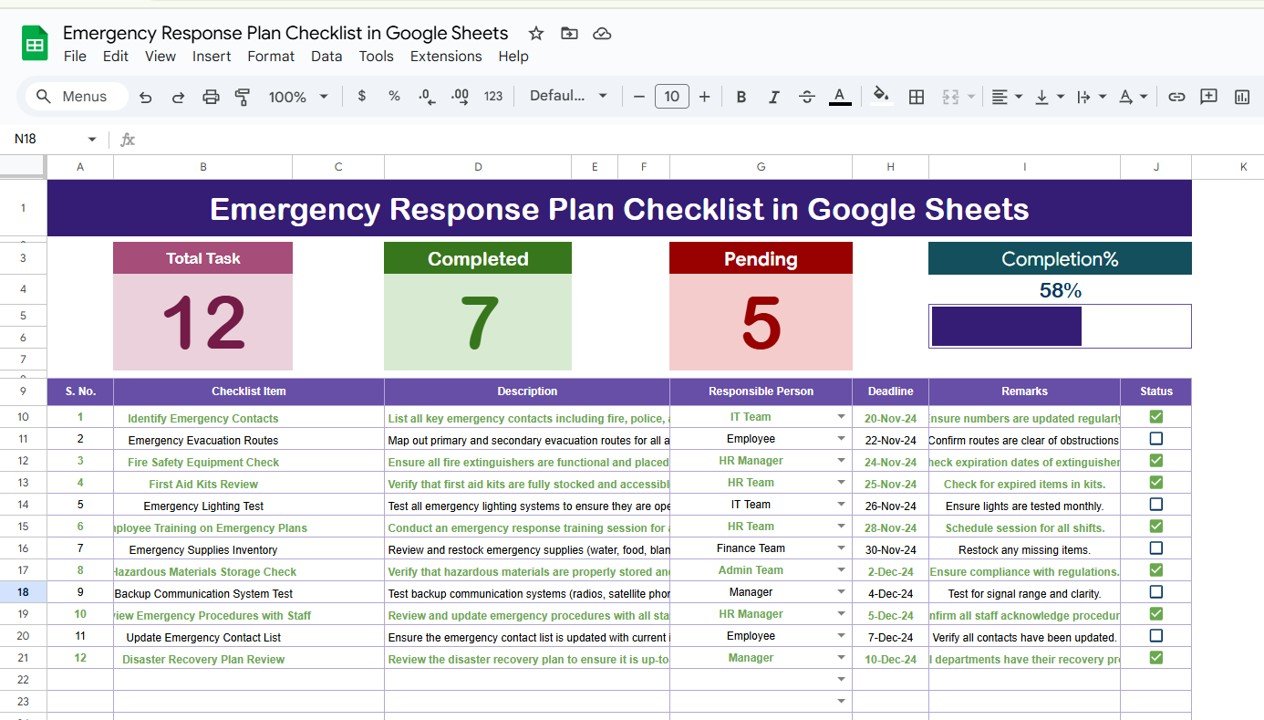The height and width of the screenshot is (720, 1264).
Task: Open the Google Sheets home icon
Action: (x=35, y=44)
